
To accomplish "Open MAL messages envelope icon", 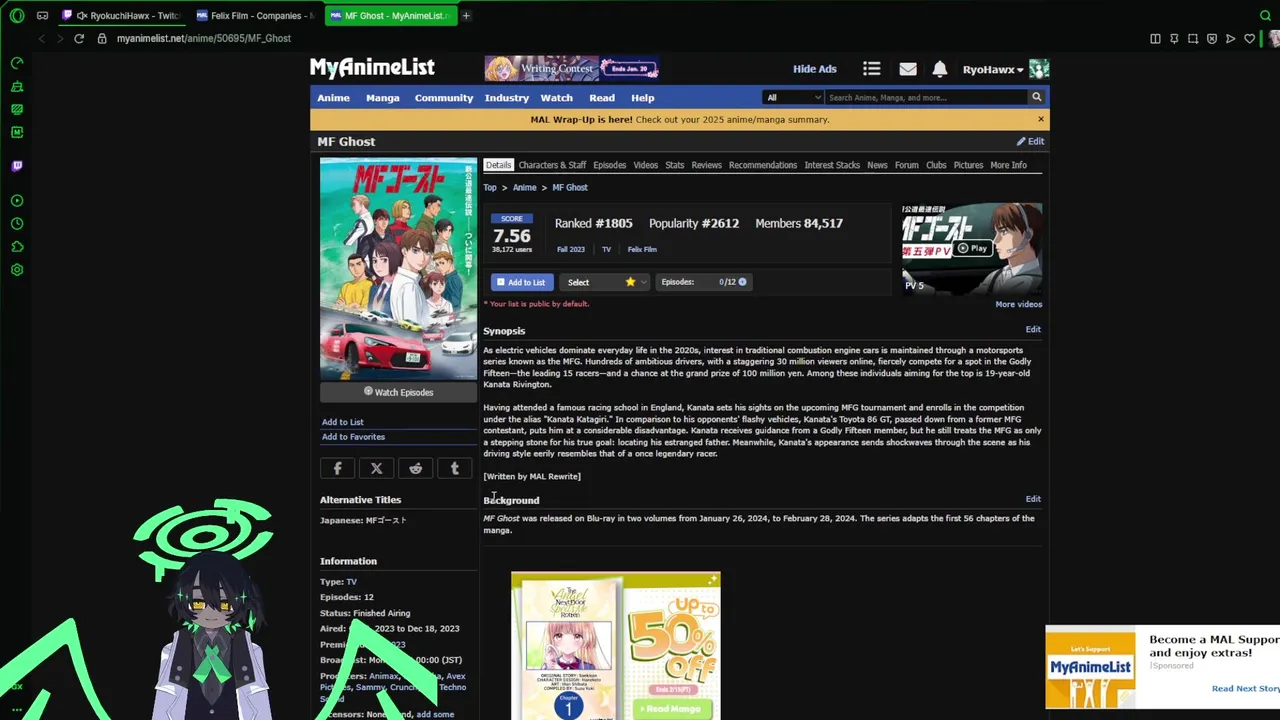I will 908,69.
